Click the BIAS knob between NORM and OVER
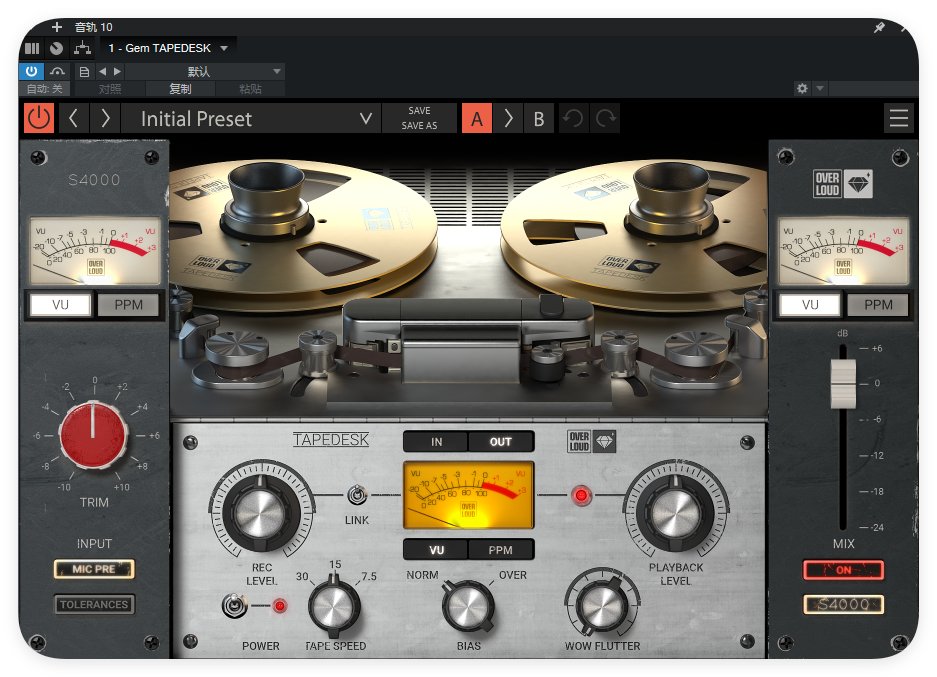 468,605
